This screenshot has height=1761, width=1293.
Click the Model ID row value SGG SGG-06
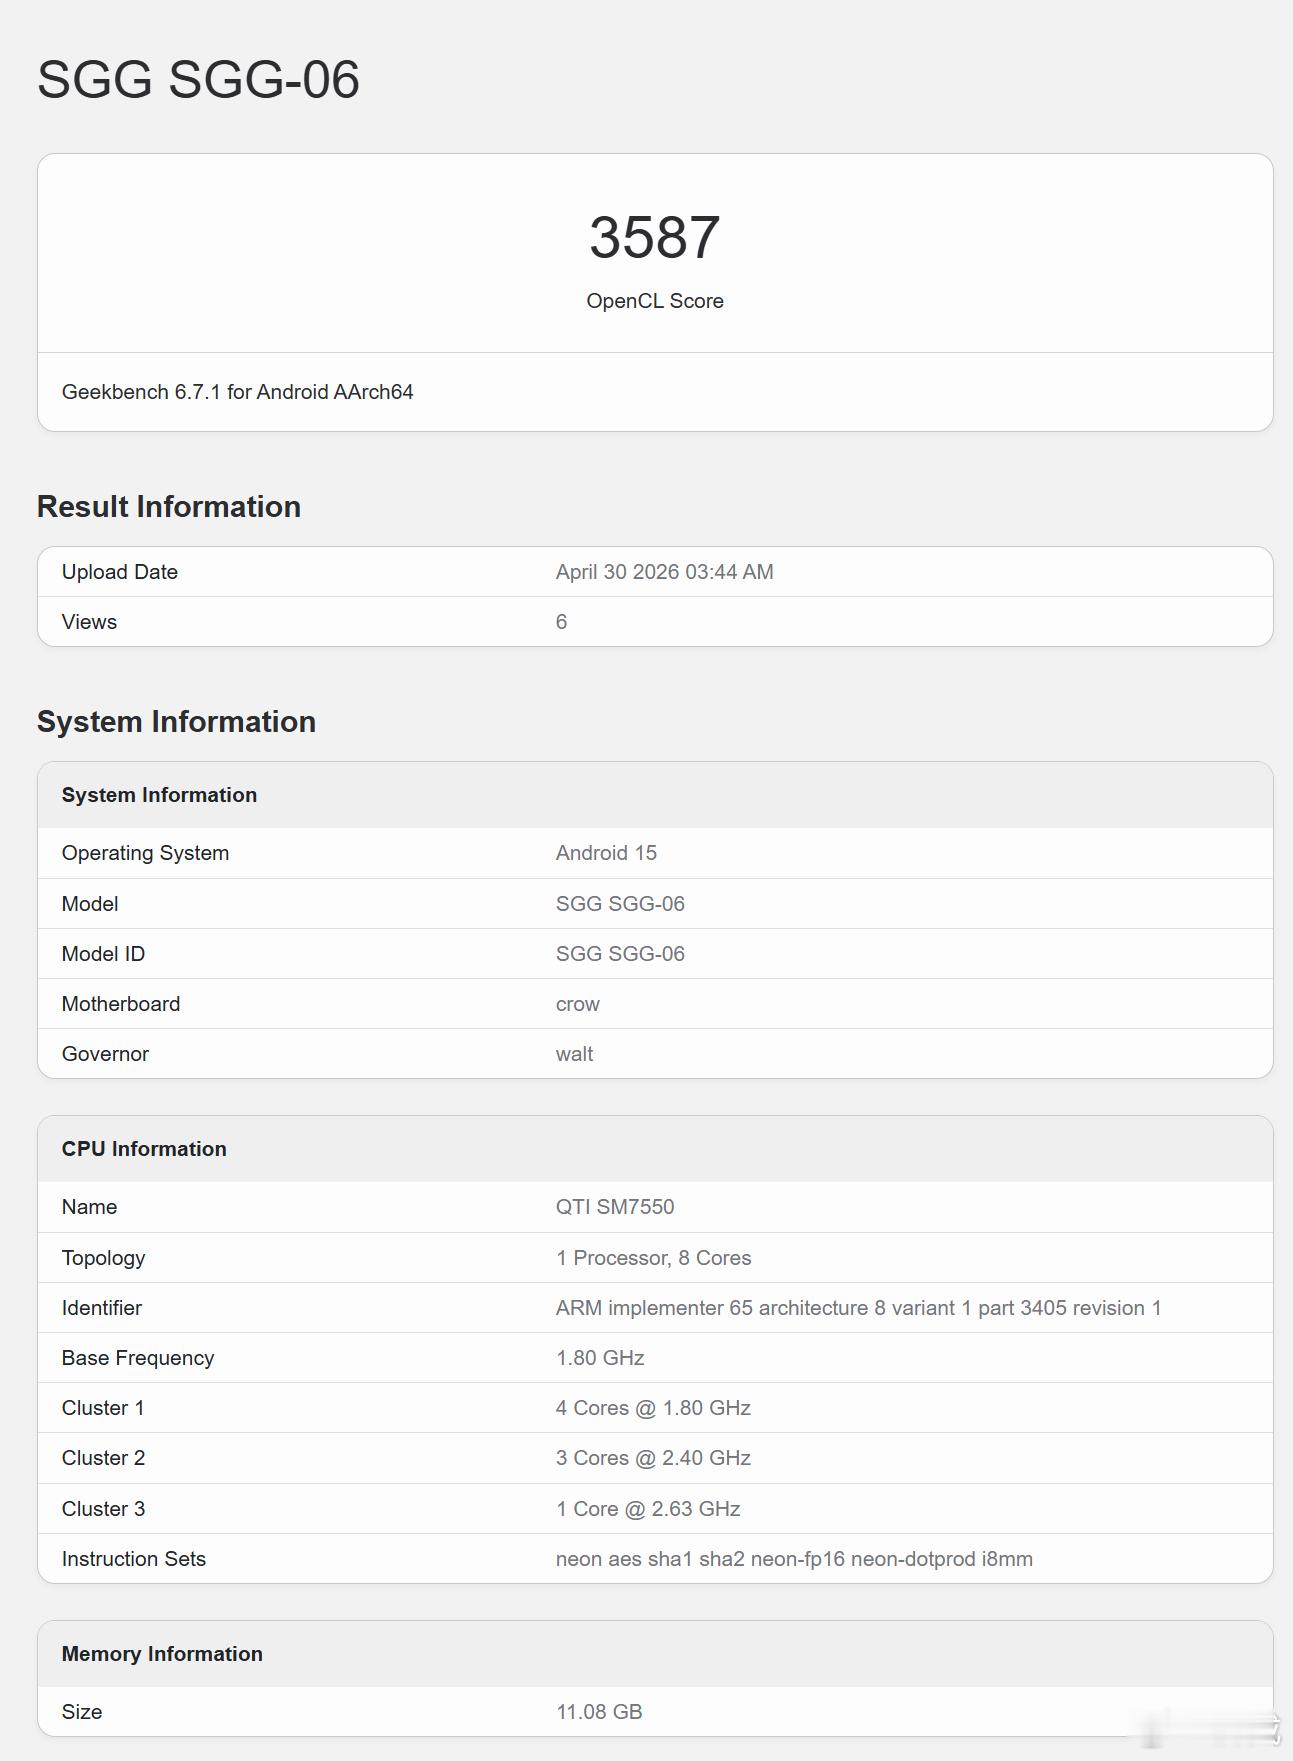point(620,954)
